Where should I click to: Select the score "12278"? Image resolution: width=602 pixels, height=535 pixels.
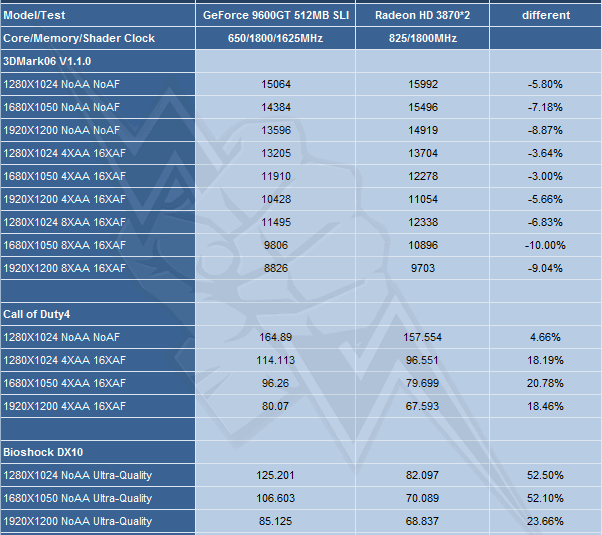tap(422, 176)
